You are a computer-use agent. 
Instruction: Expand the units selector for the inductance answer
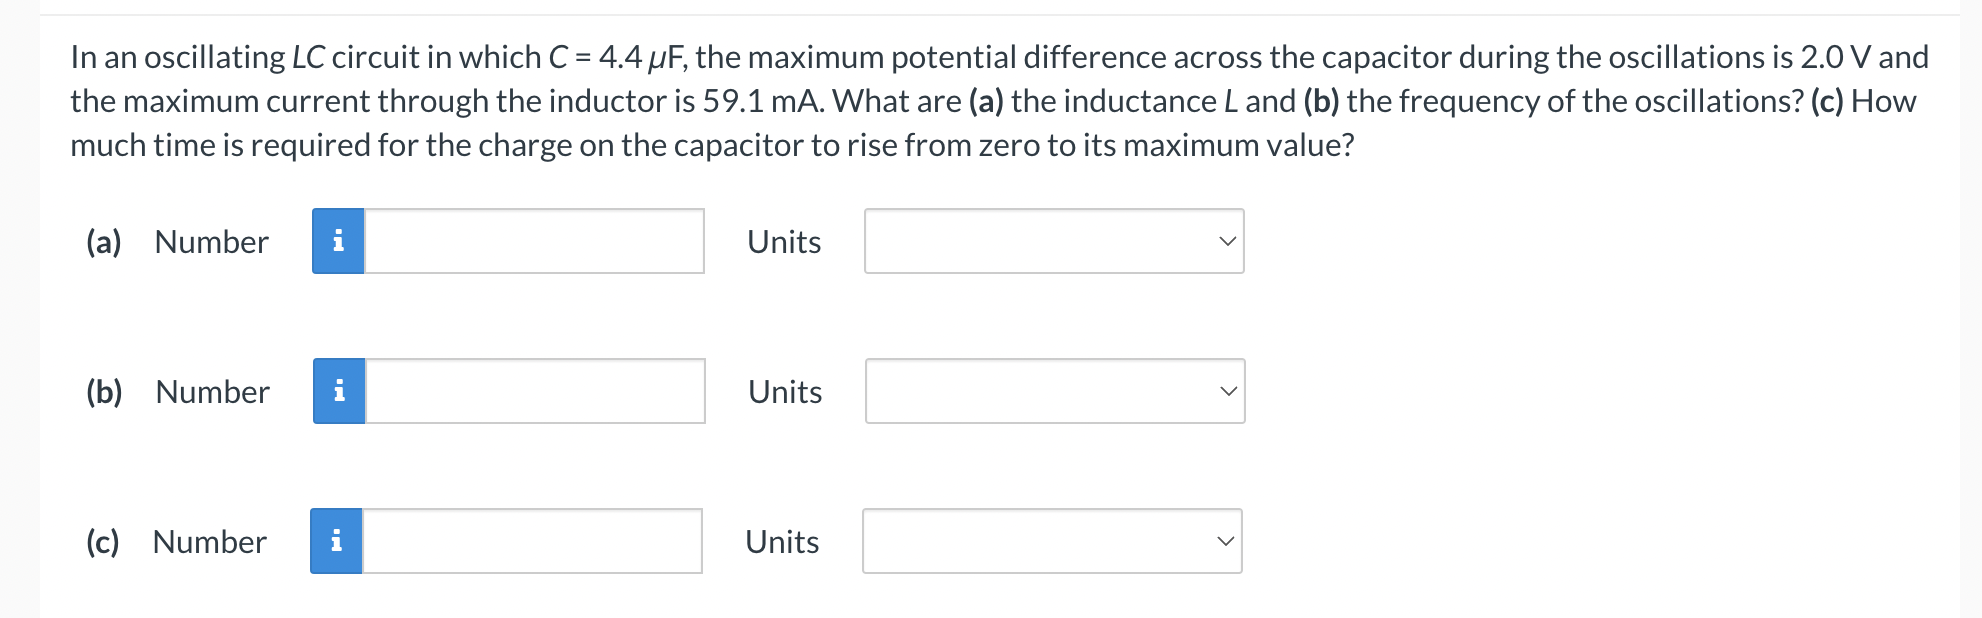[1054, 241]
